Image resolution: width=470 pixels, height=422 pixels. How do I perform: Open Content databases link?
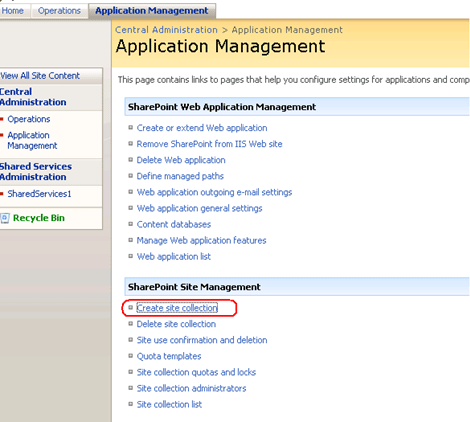tap(174, 224)
